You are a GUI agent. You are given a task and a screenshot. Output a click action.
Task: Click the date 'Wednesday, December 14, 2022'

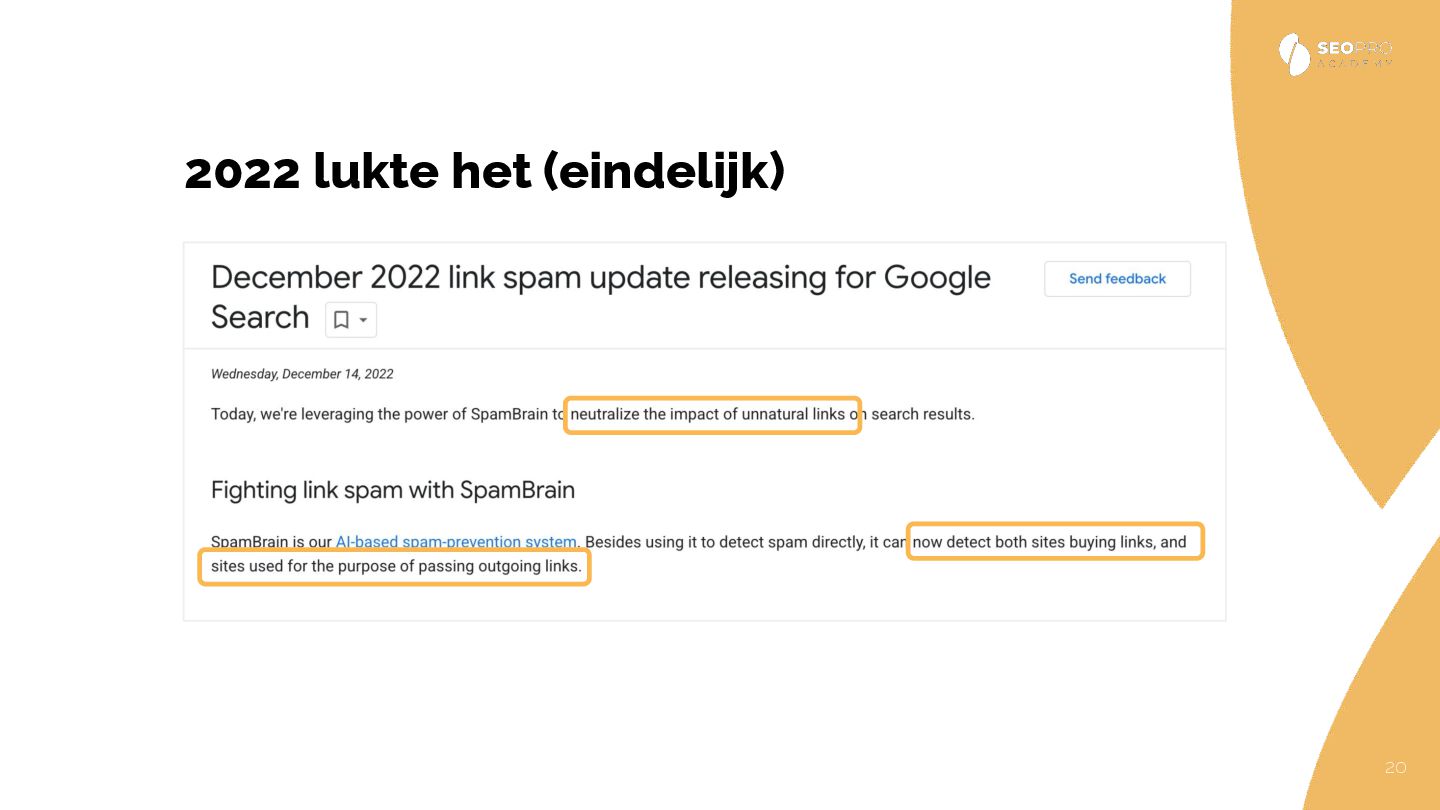(x=302, y=374)
